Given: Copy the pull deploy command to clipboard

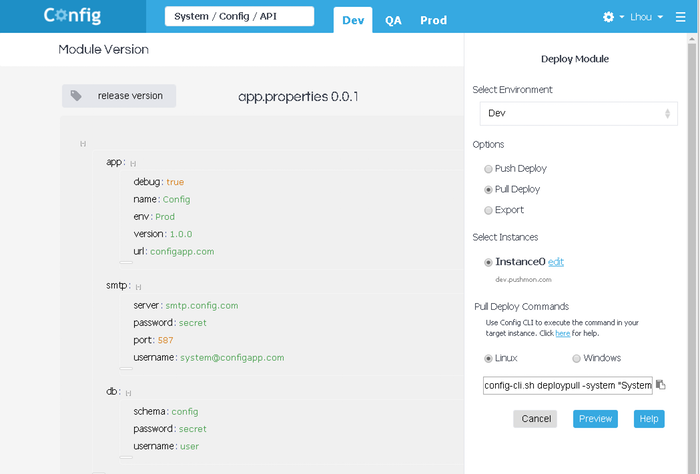Looking at the screenshot, I should pos(661,385).
